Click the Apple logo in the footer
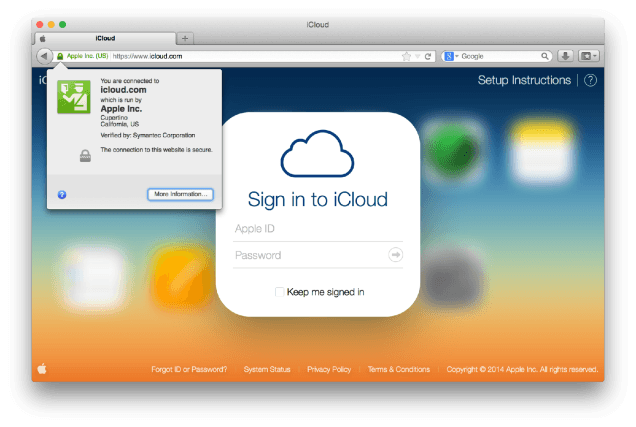 click(42, 369)
